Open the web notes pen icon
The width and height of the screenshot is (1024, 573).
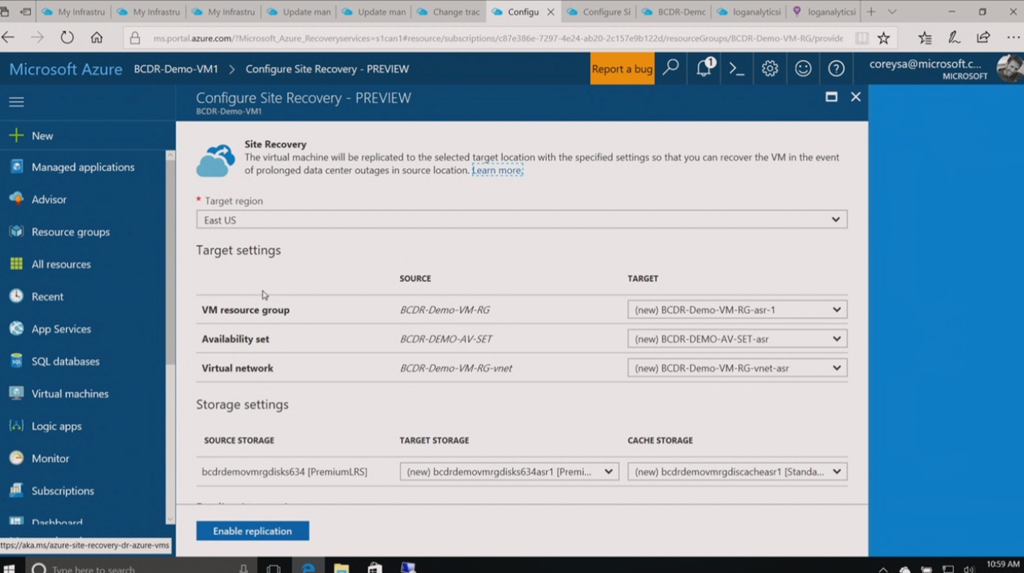(954, 38)
